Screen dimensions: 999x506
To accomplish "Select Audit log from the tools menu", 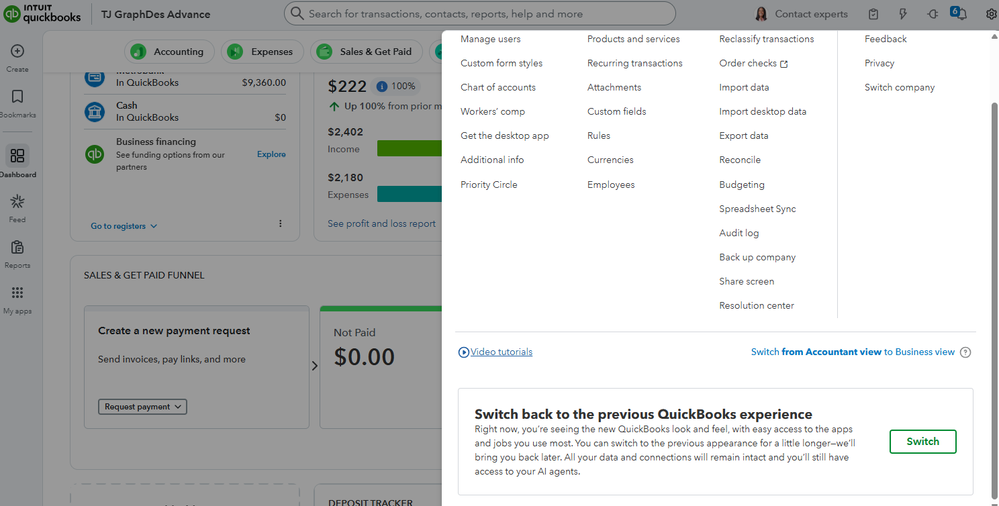I will 738,233.
